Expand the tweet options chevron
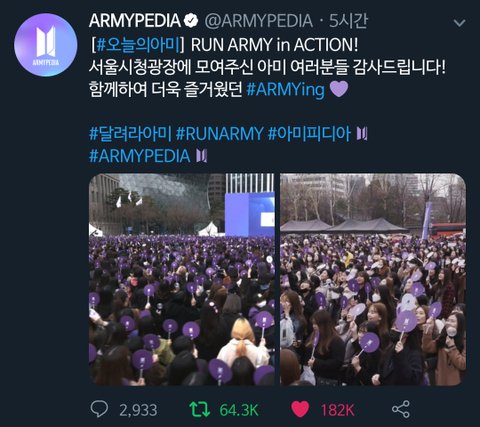The height and width of the screenshot is (427, 480). 460,23
